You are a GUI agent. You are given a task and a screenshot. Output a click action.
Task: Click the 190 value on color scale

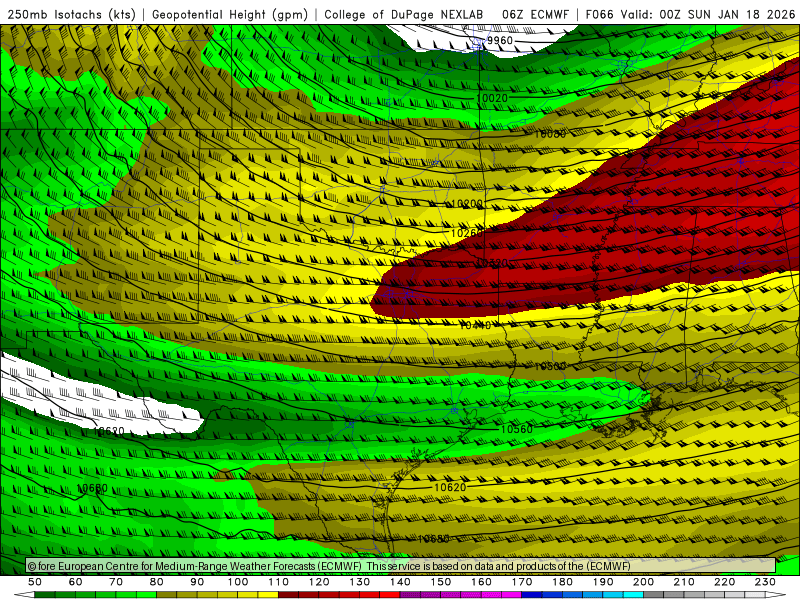pos(603,582)
